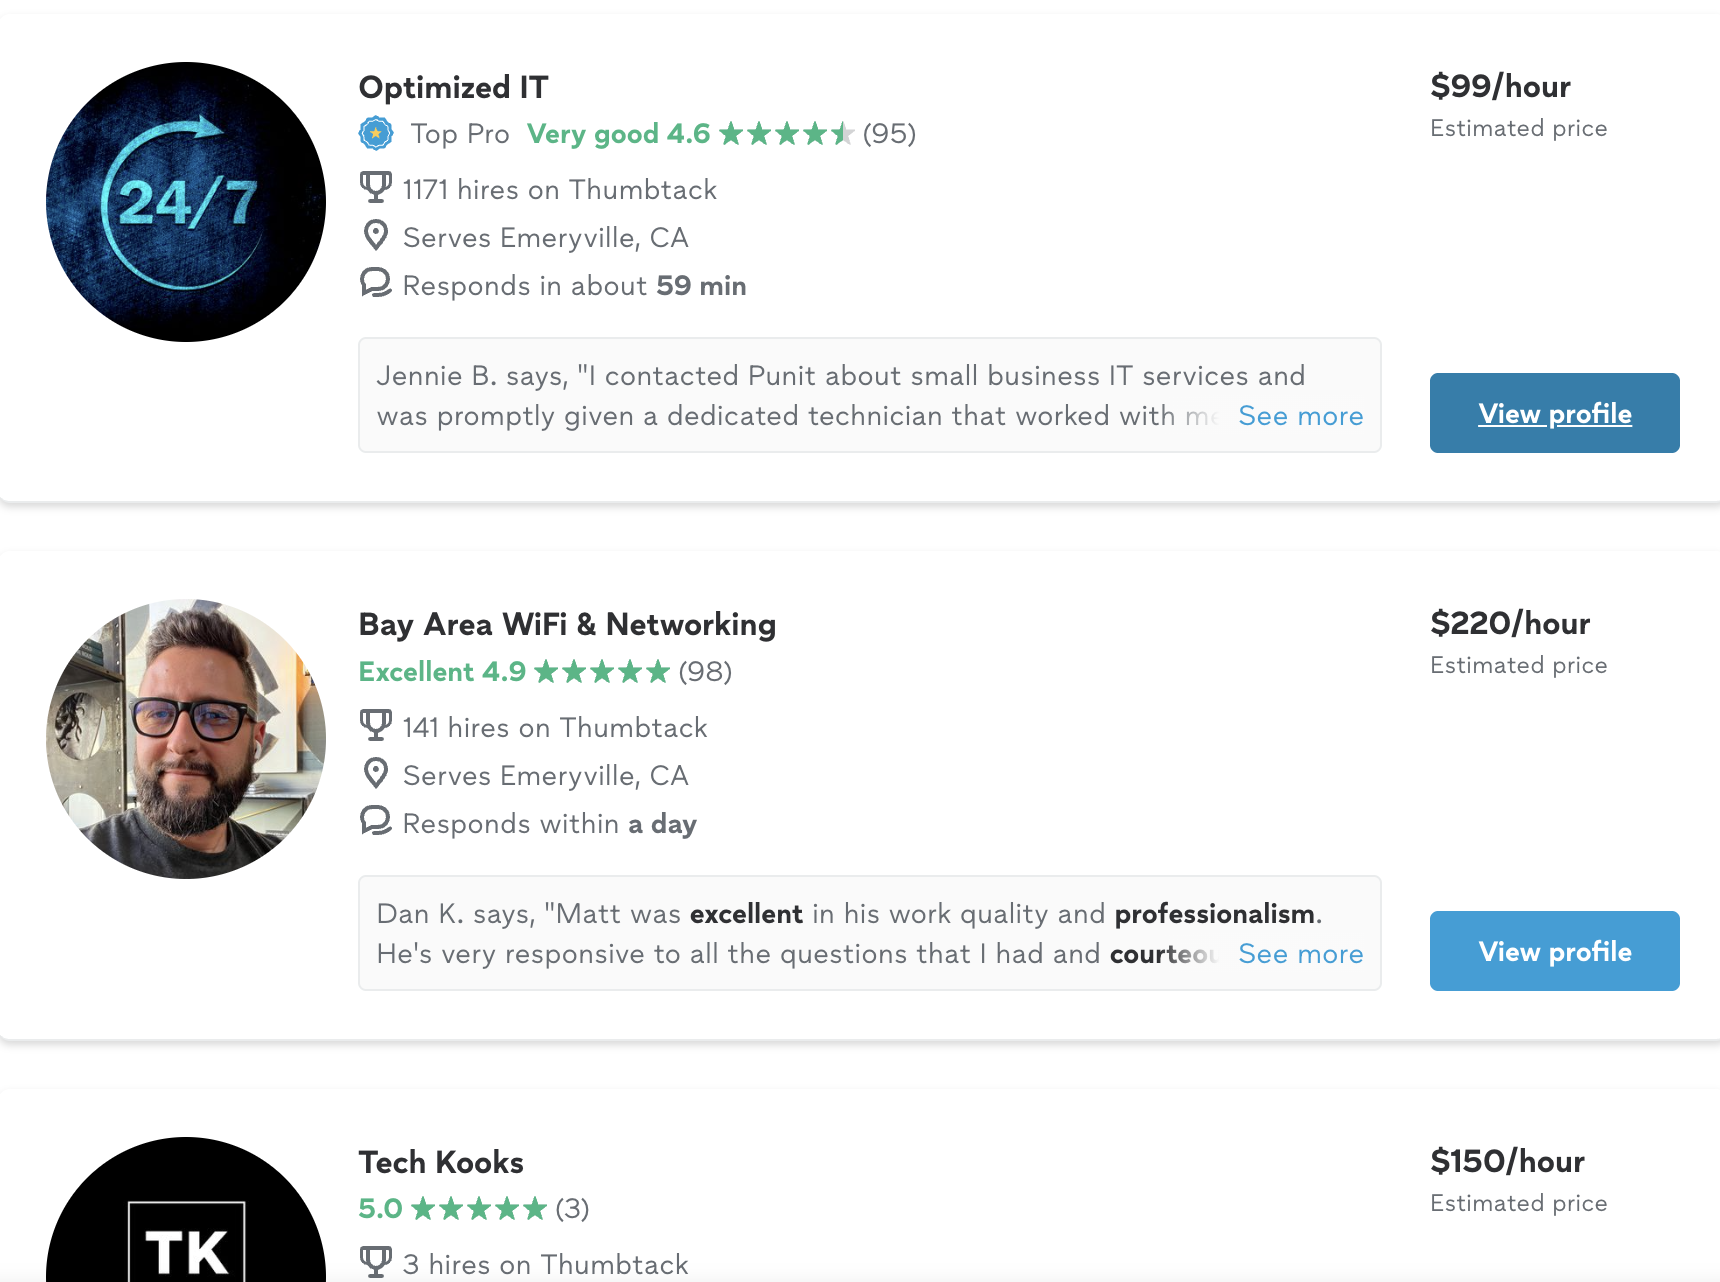The height and width of the screenshot is (1282, 1720).
Task: View profile of Bay Area WiFi & Networking
Action: [1554, 951]
